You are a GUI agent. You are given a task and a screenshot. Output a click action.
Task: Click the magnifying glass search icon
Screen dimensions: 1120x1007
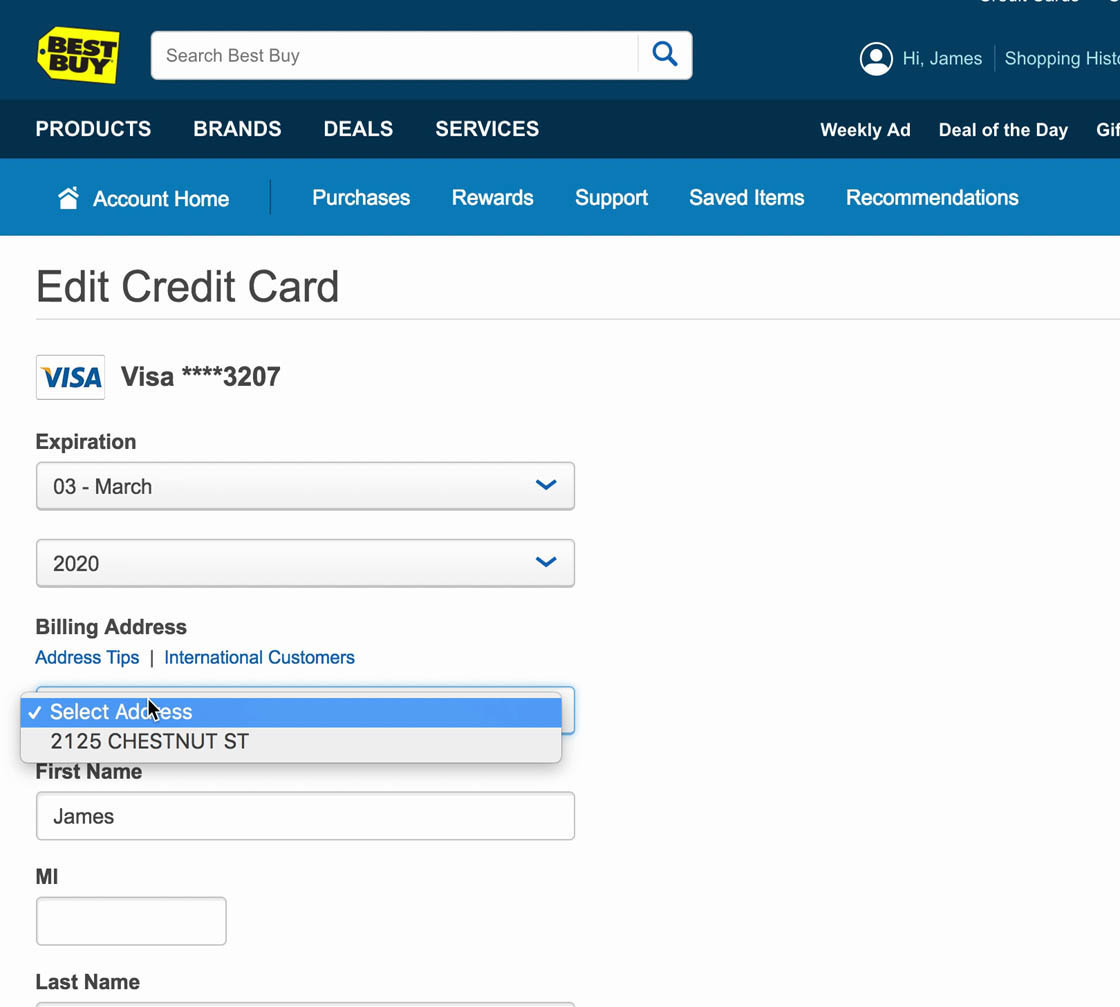coord(664,55)
